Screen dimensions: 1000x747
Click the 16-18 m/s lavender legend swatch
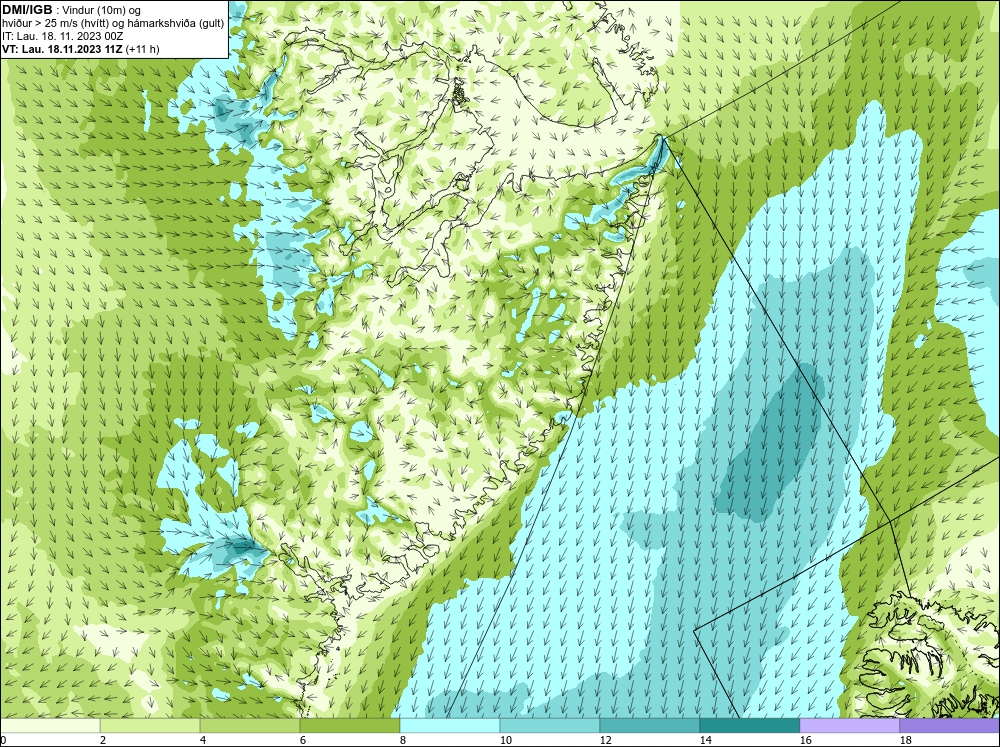click(849, 726)
